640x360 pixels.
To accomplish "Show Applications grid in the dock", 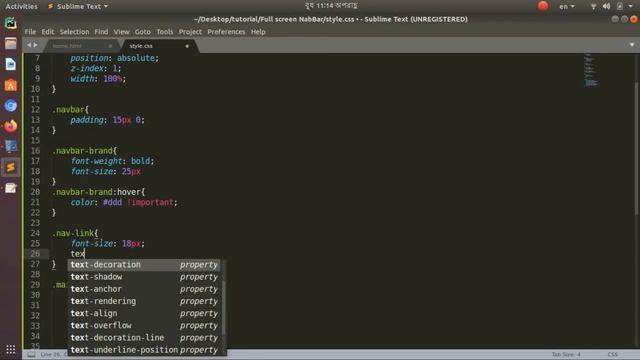I will 11,349.
